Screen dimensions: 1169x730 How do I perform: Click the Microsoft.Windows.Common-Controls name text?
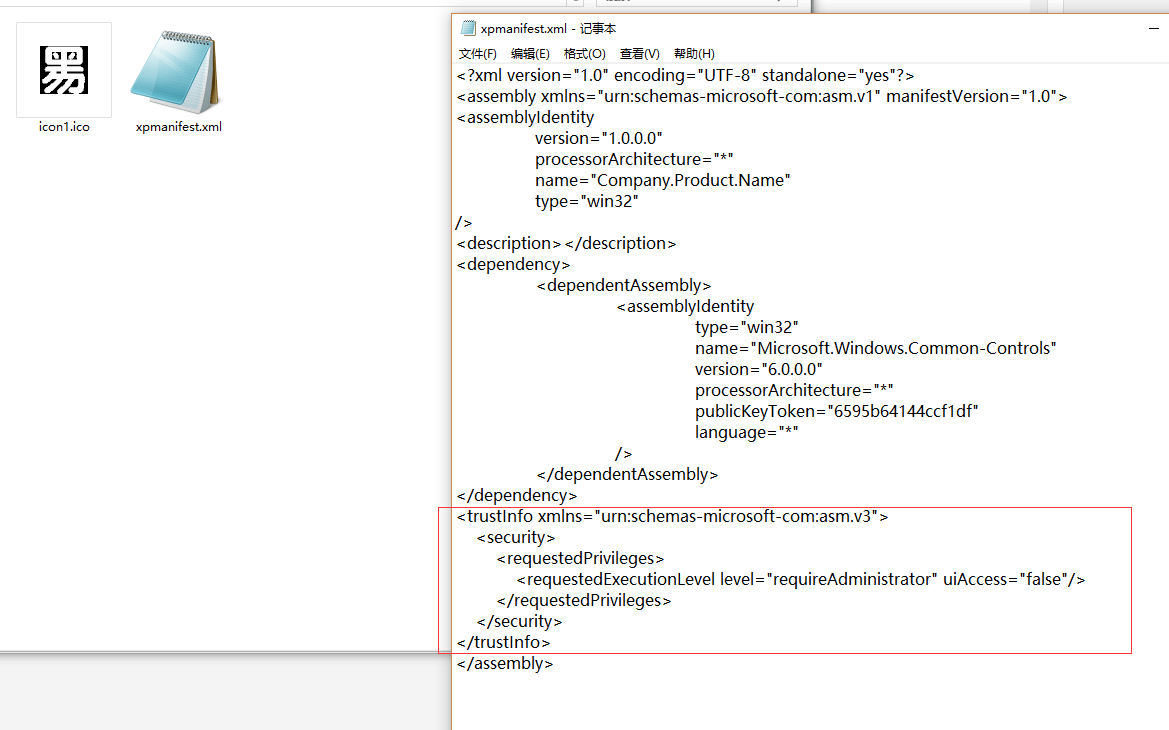[904, 348]
